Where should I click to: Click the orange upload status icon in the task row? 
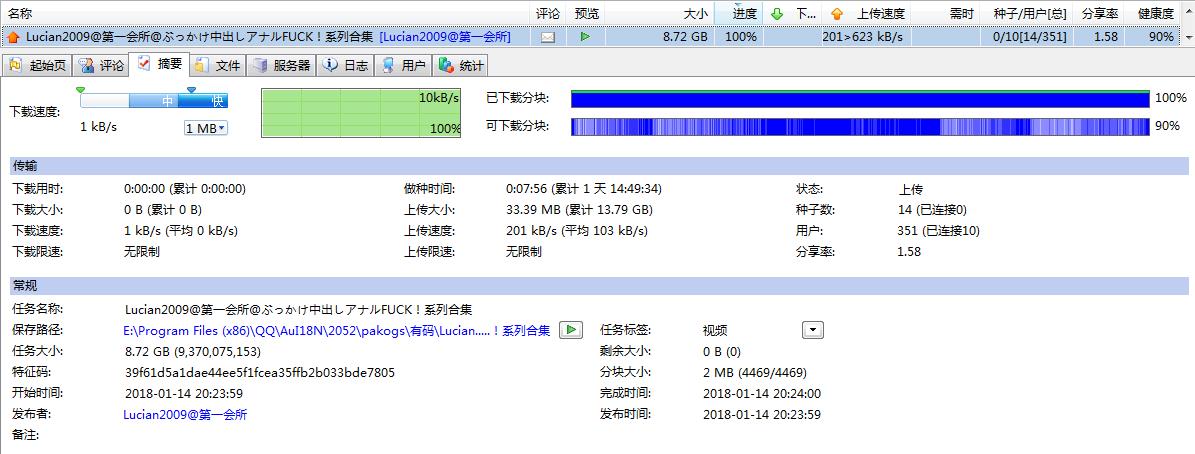point(13,37)
